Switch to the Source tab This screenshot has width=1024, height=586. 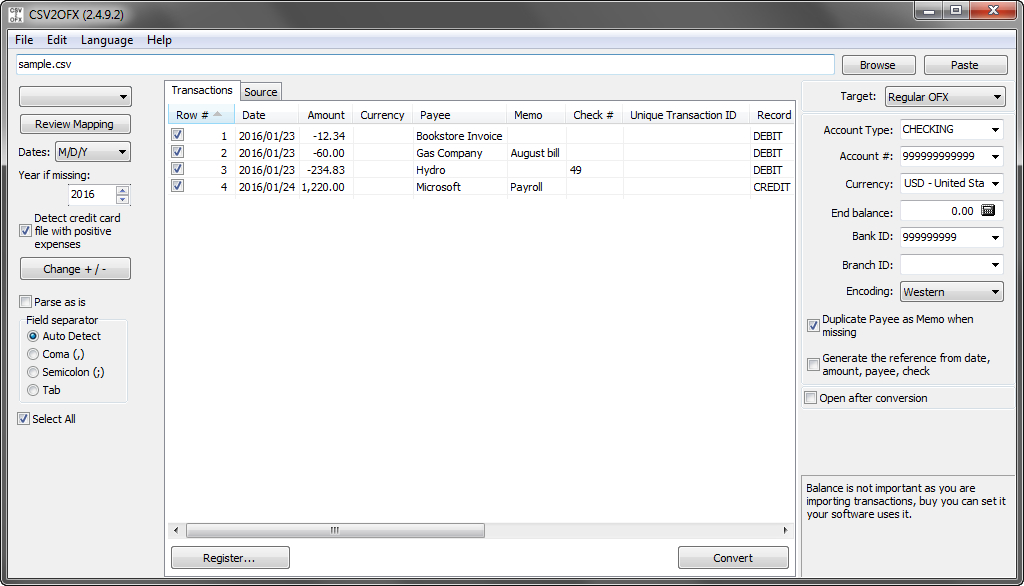(x=261, y=92)
